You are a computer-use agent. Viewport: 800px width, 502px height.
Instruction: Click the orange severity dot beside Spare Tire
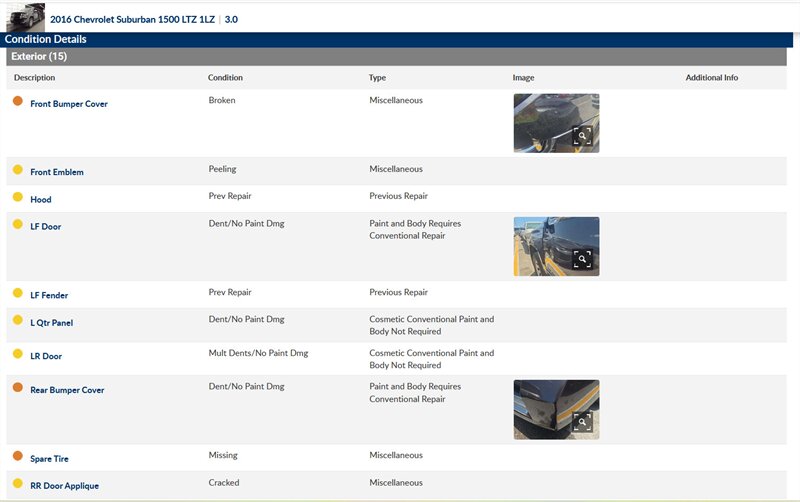(18, 456)
